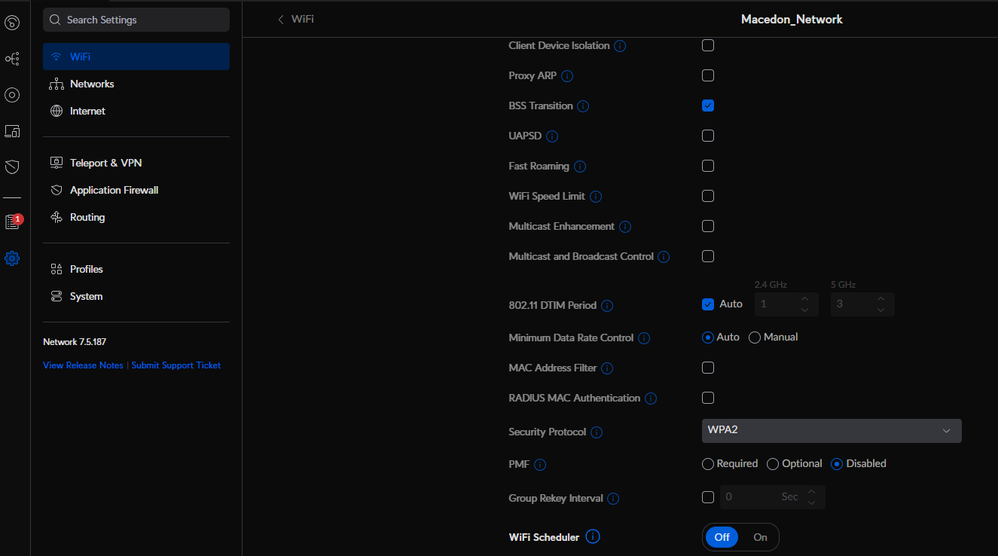Enable the Fast Roaming checkbox
Image resolution: width=998 pixels, height=556 pixels.
tap(708, 166)
